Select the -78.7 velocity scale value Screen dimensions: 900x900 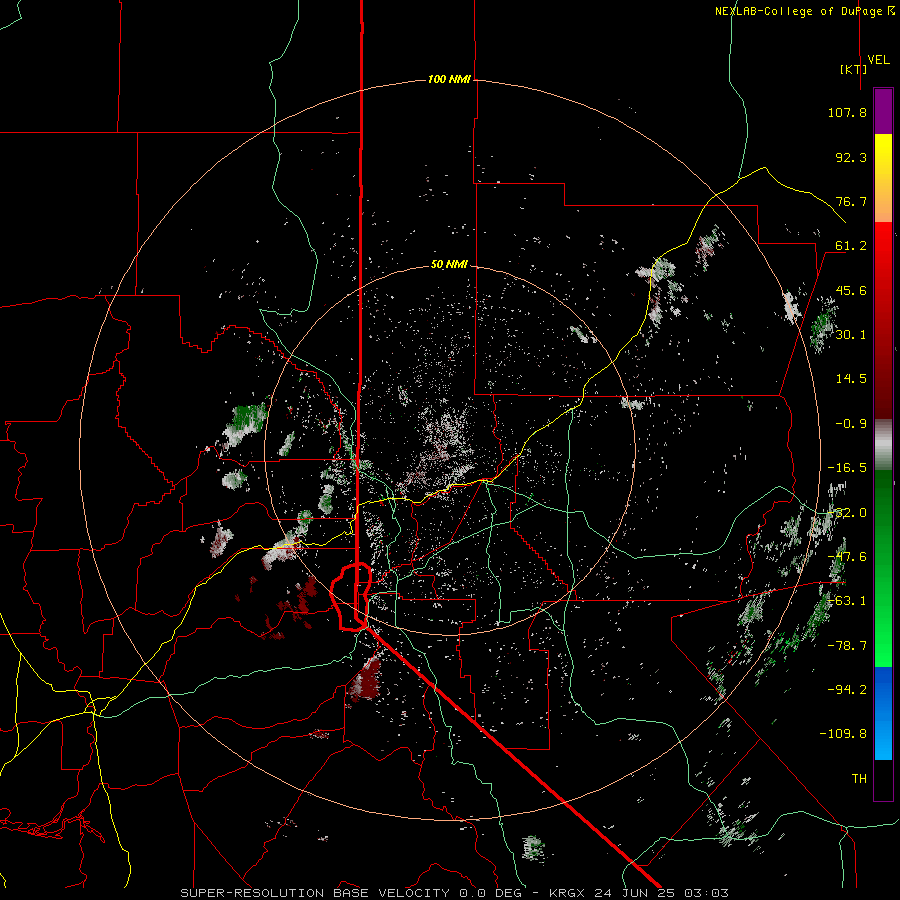(x=847, y=646)
